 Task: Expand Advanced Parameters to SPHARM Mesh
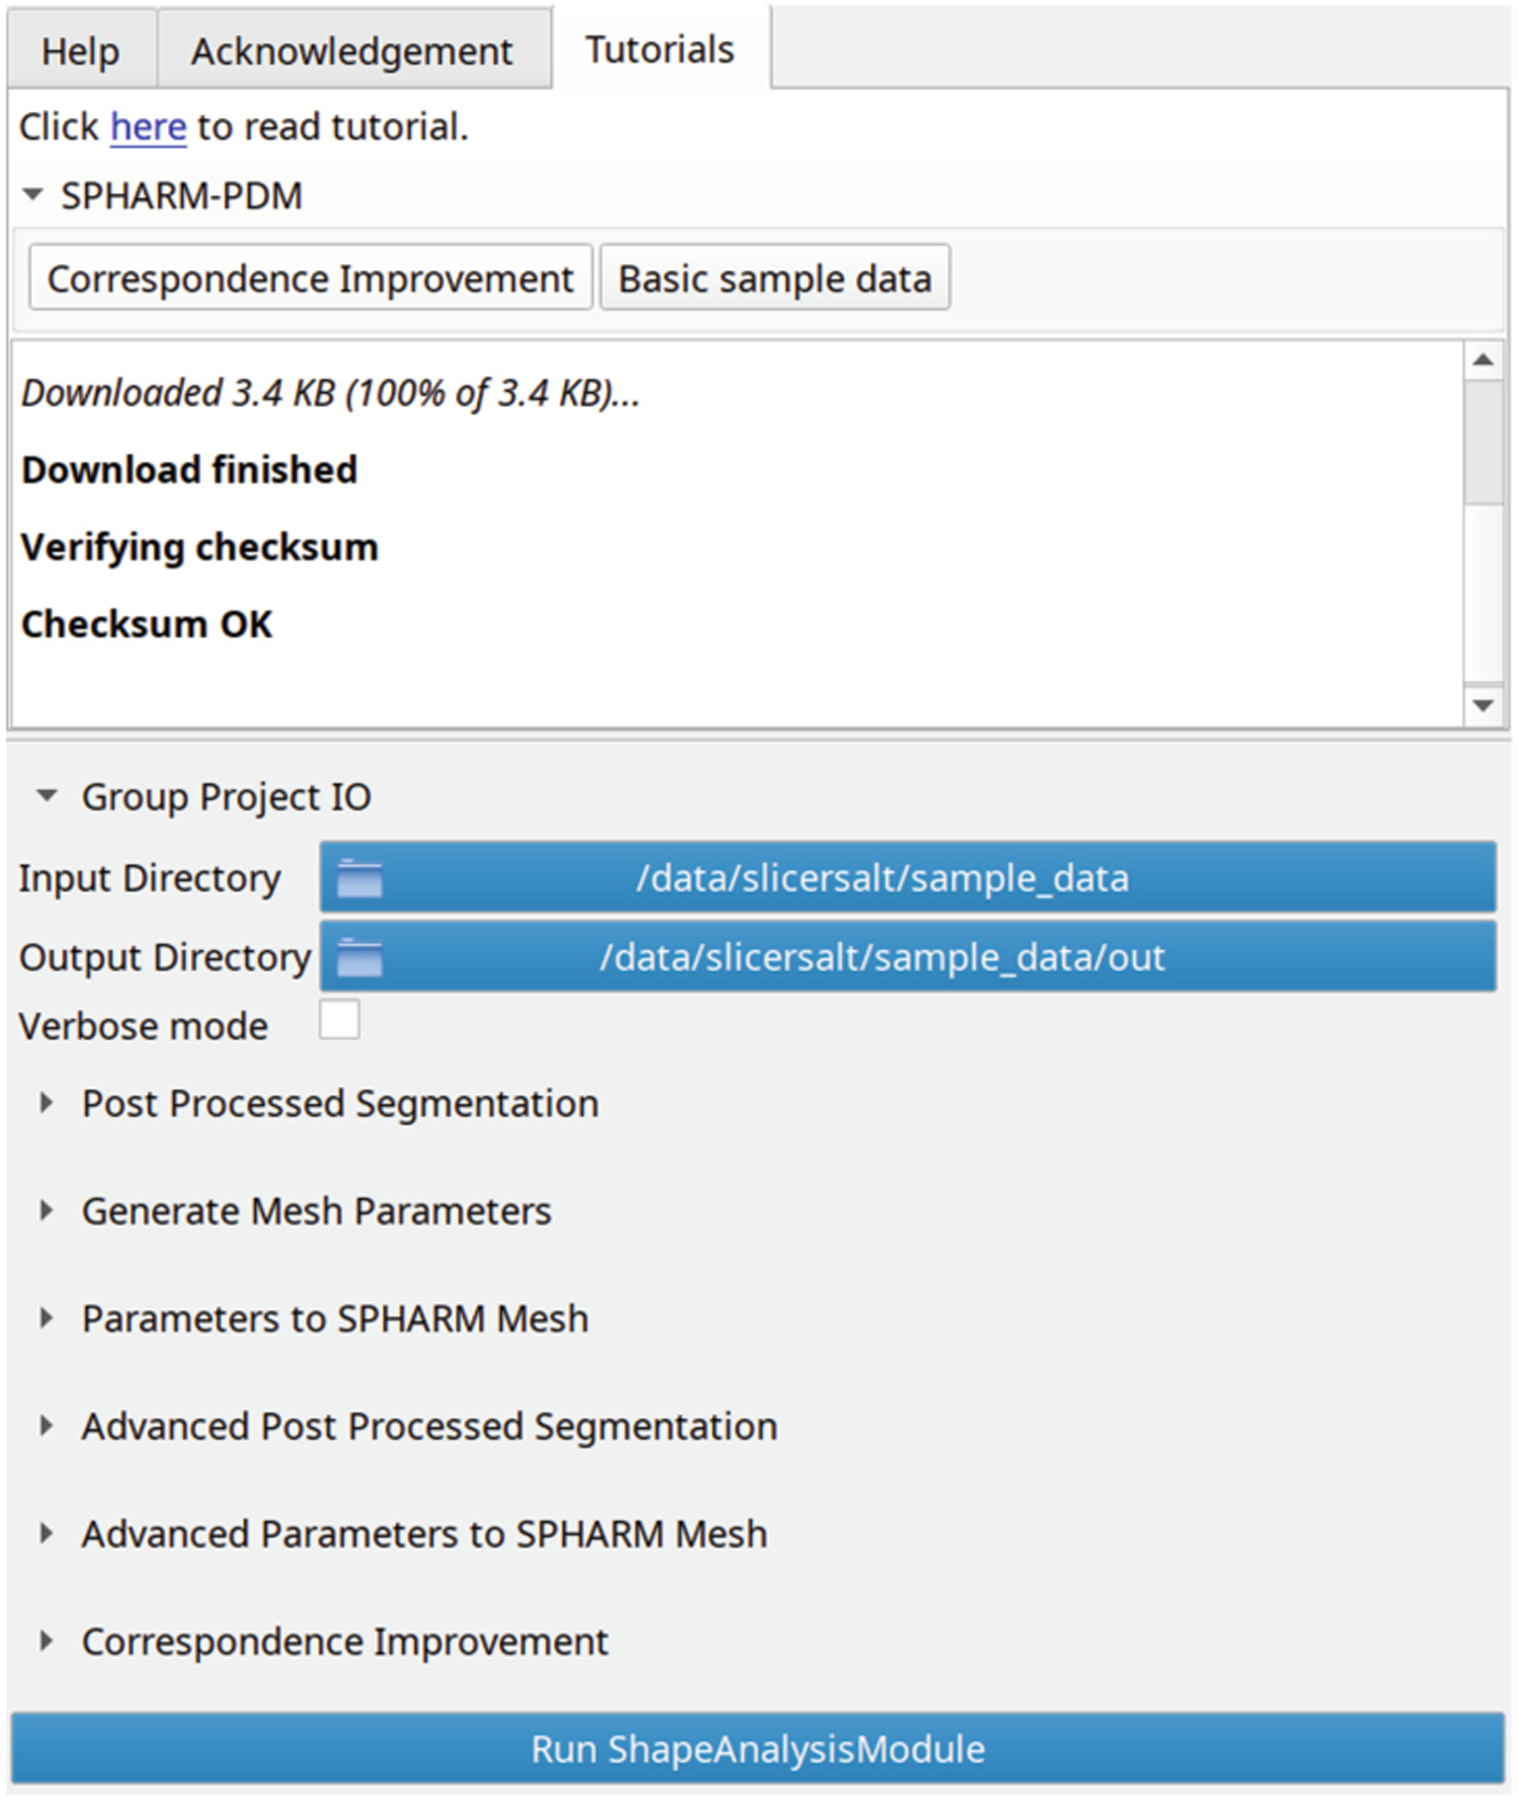pyautogui.click(x=46, y=1533)
